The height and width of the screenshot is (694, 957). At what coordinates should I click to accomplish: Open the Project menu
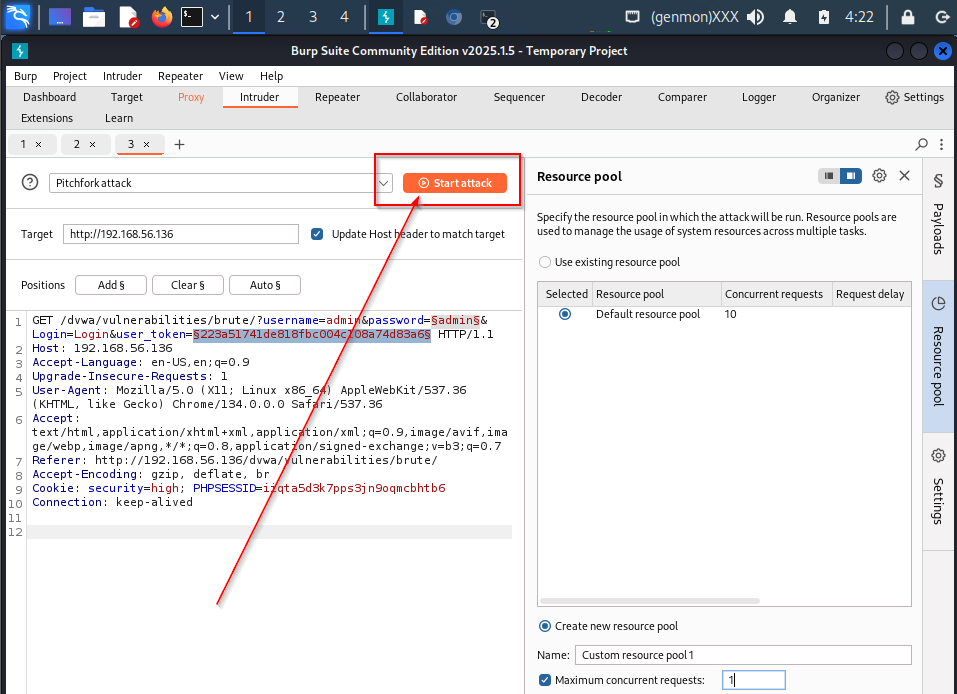(x=70, y=76)
